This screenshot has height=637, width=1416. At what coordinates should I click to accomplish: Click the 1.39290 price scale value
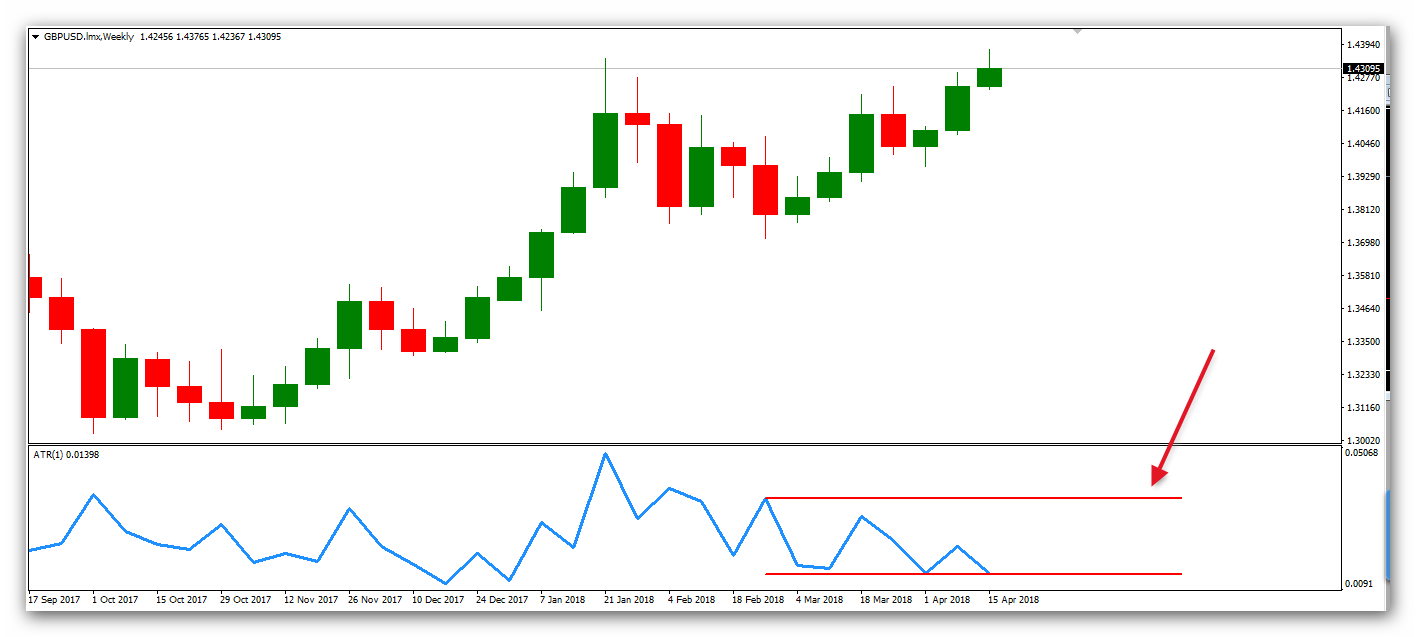(1364, 177)
